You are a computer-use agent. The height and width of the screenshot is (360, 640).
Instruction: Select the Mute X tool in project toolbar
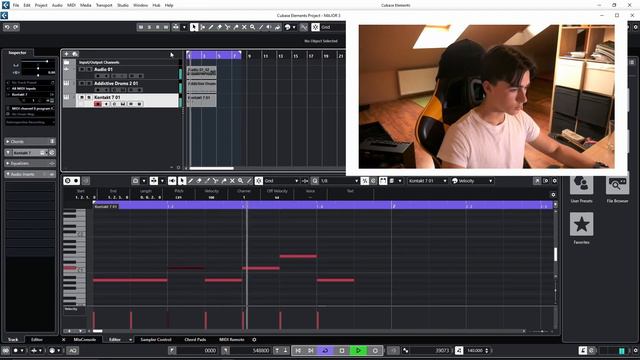[244, 27]
